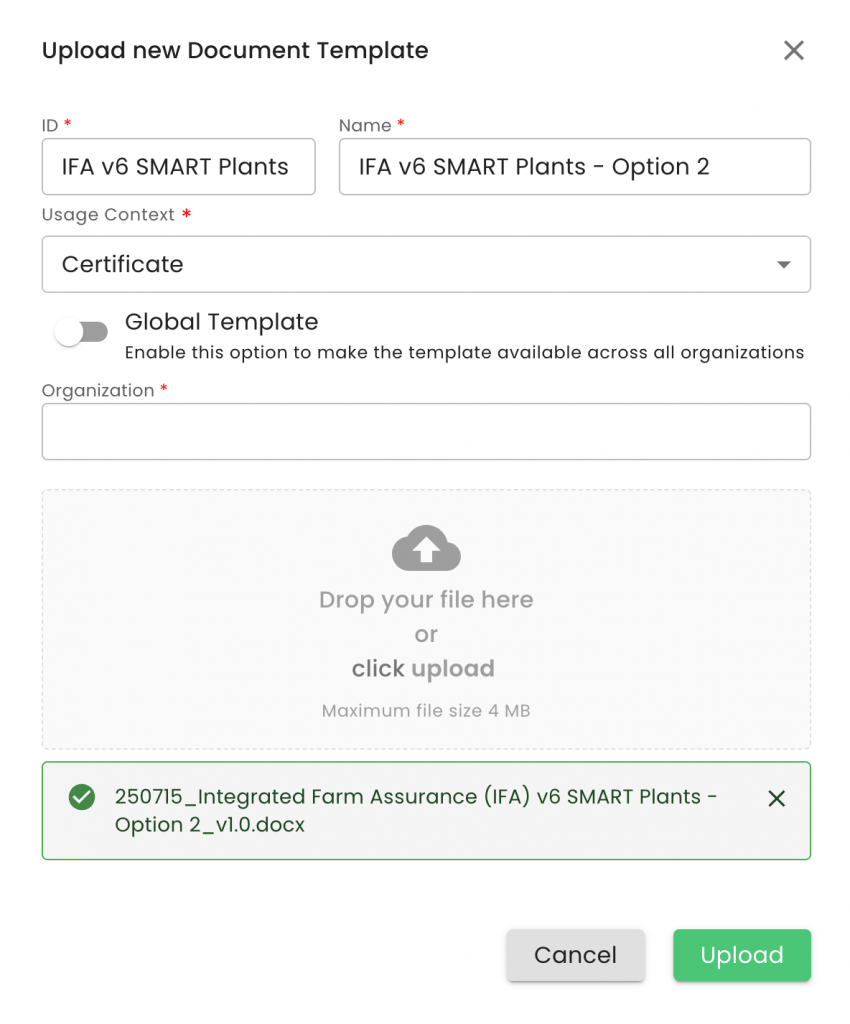850x1024 pixels.
Task: Click the Usage Context field label
Action: pos(108,215)
